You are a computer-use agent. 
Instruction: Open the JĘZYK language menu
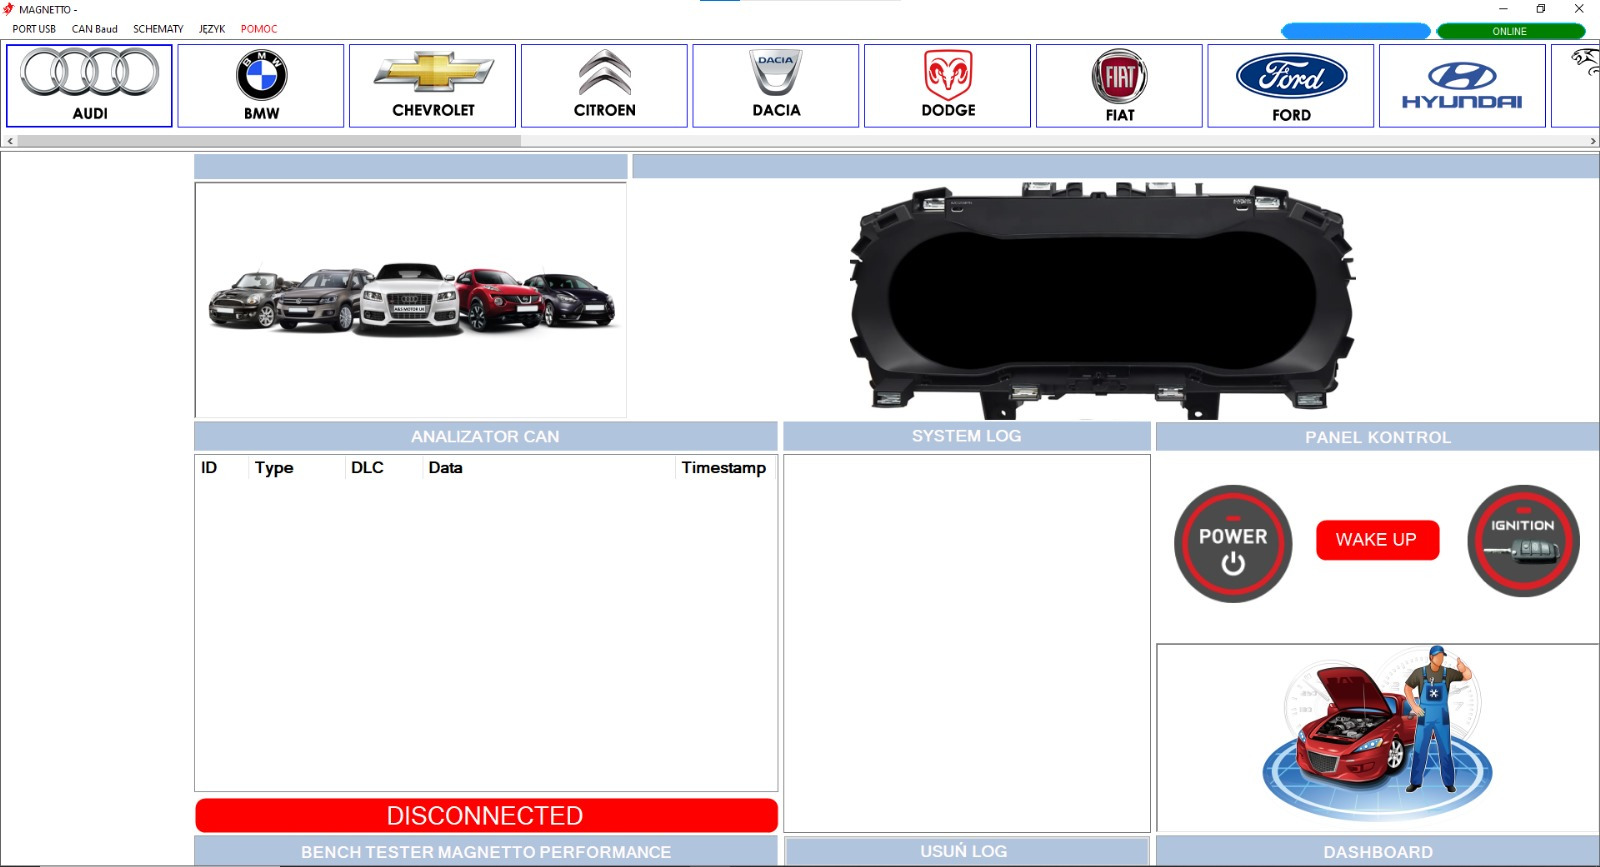(x=212, y=29)
